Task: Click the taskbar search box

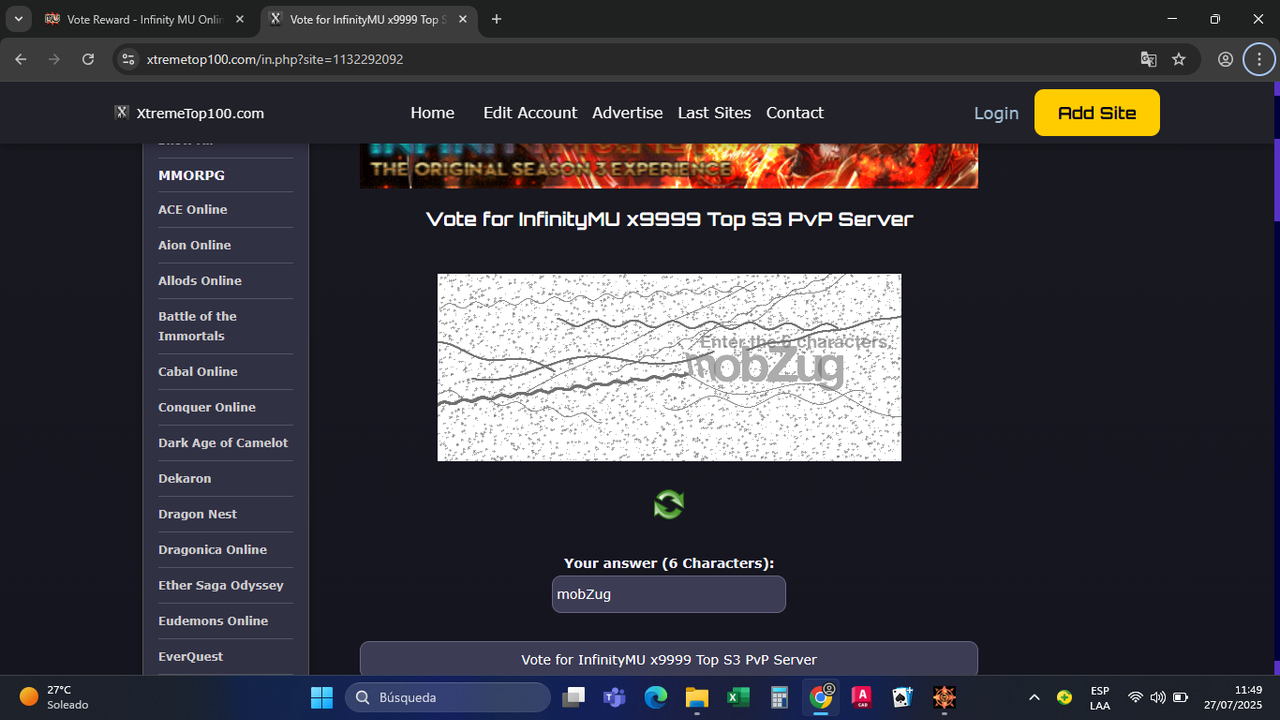Action: pyautogui.click(x=448, y=697)
